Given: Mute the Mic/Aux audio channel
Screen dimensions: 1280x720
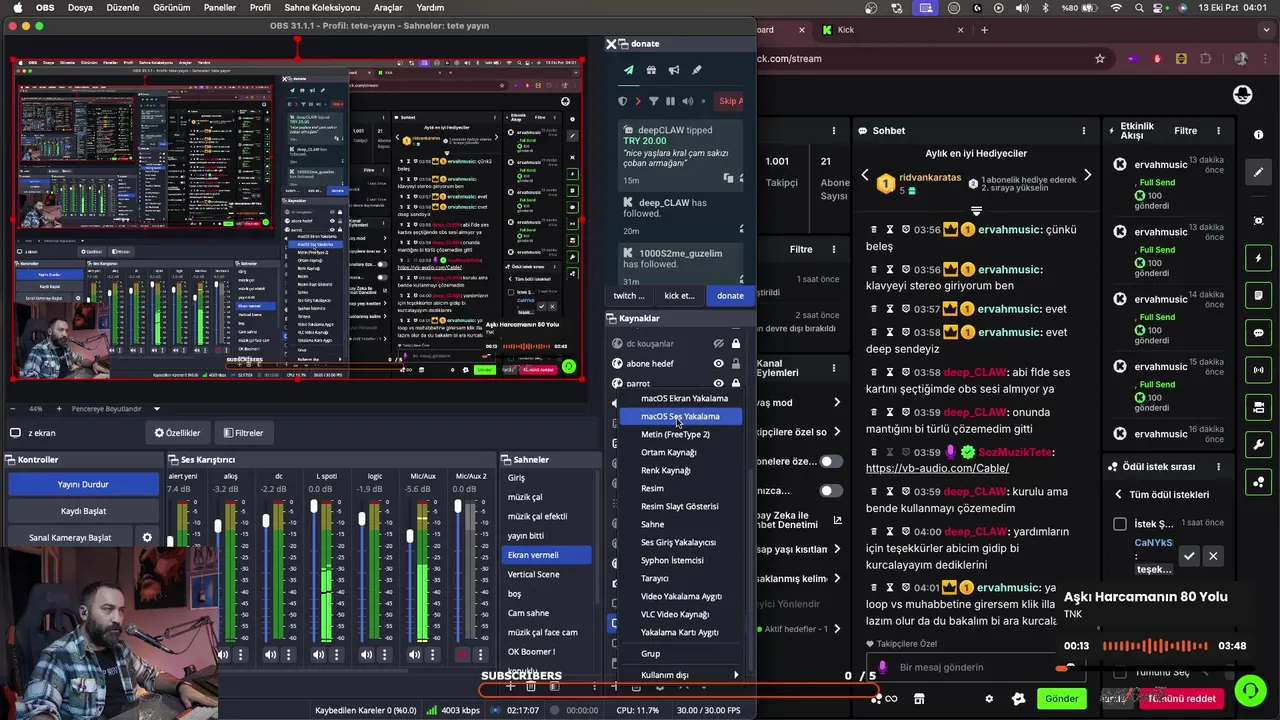Looking at the screenshot, I should [414, 655].
